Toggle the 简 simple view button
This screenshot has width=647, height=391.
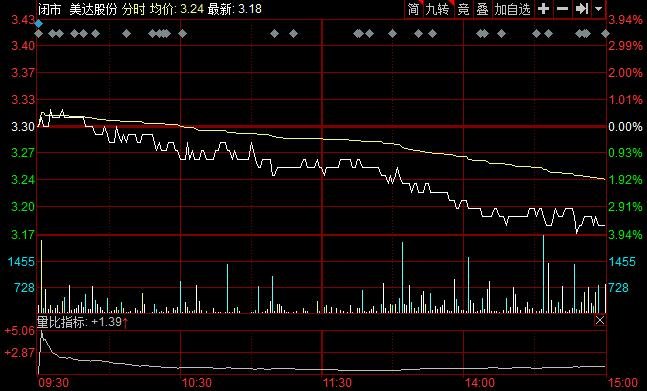413,9
